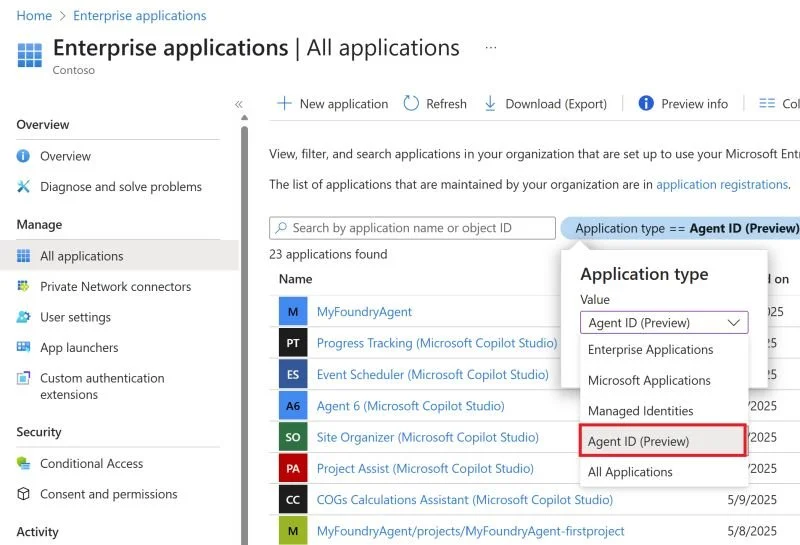The width and height of the screenshot is (800, 545).
Task: Click the Columns list icon in toolbar
Action: 766,104
